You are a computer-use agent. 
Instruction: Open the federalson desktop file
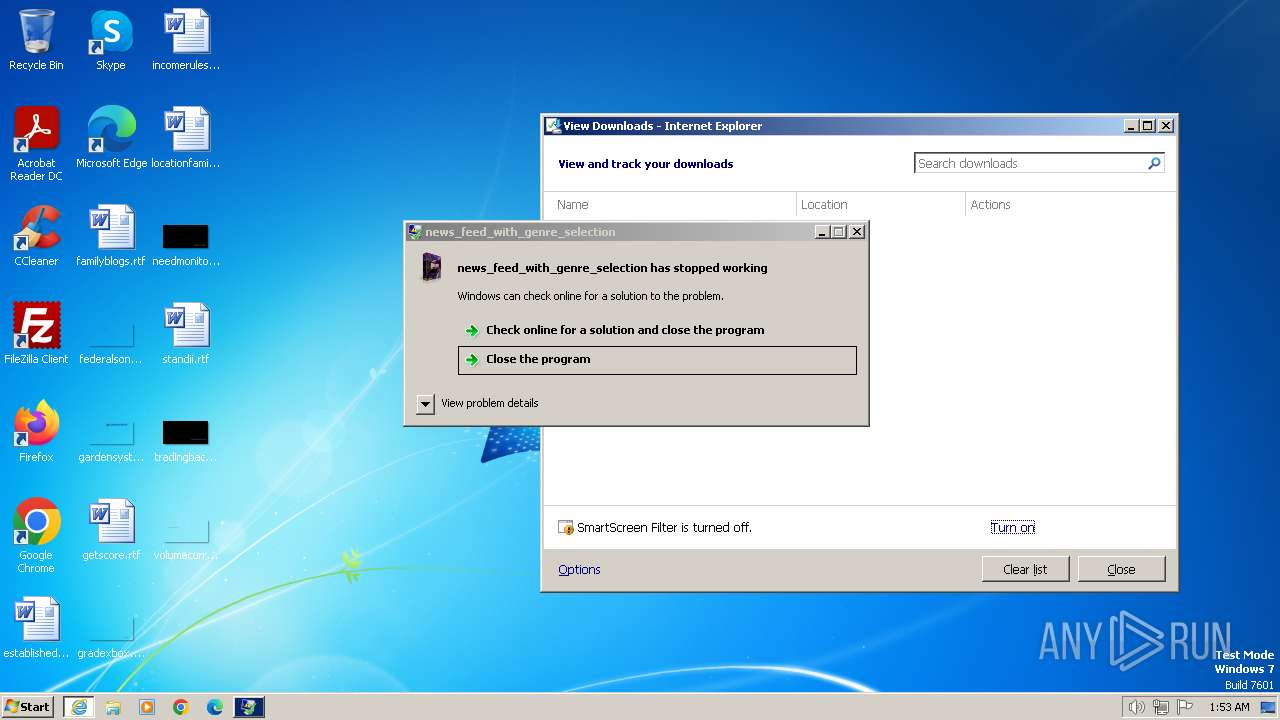[x=111, y=340]
